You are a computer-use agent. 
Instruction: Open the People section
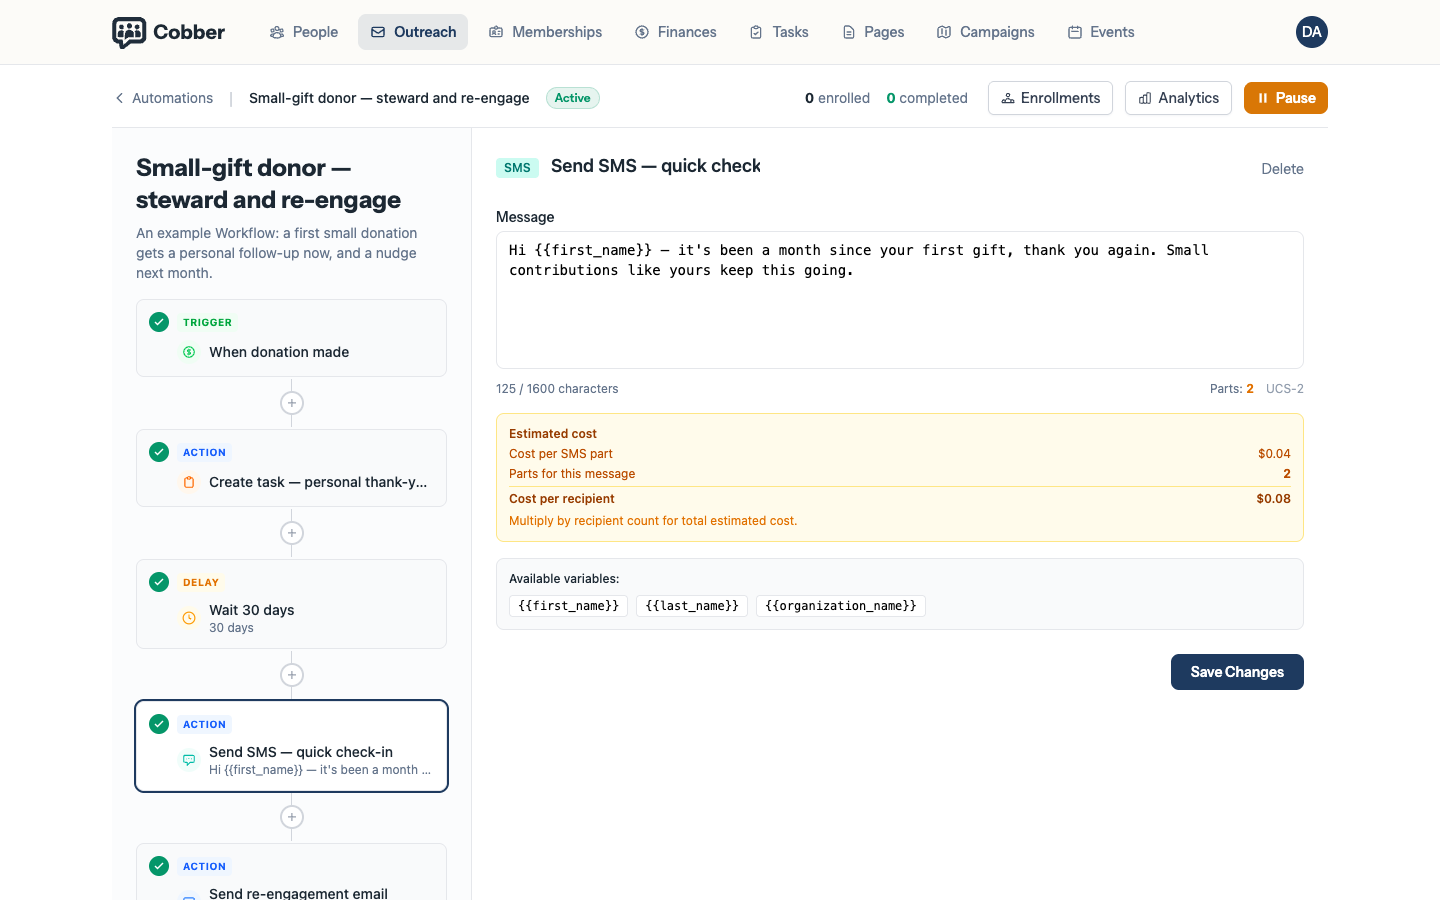304,32
